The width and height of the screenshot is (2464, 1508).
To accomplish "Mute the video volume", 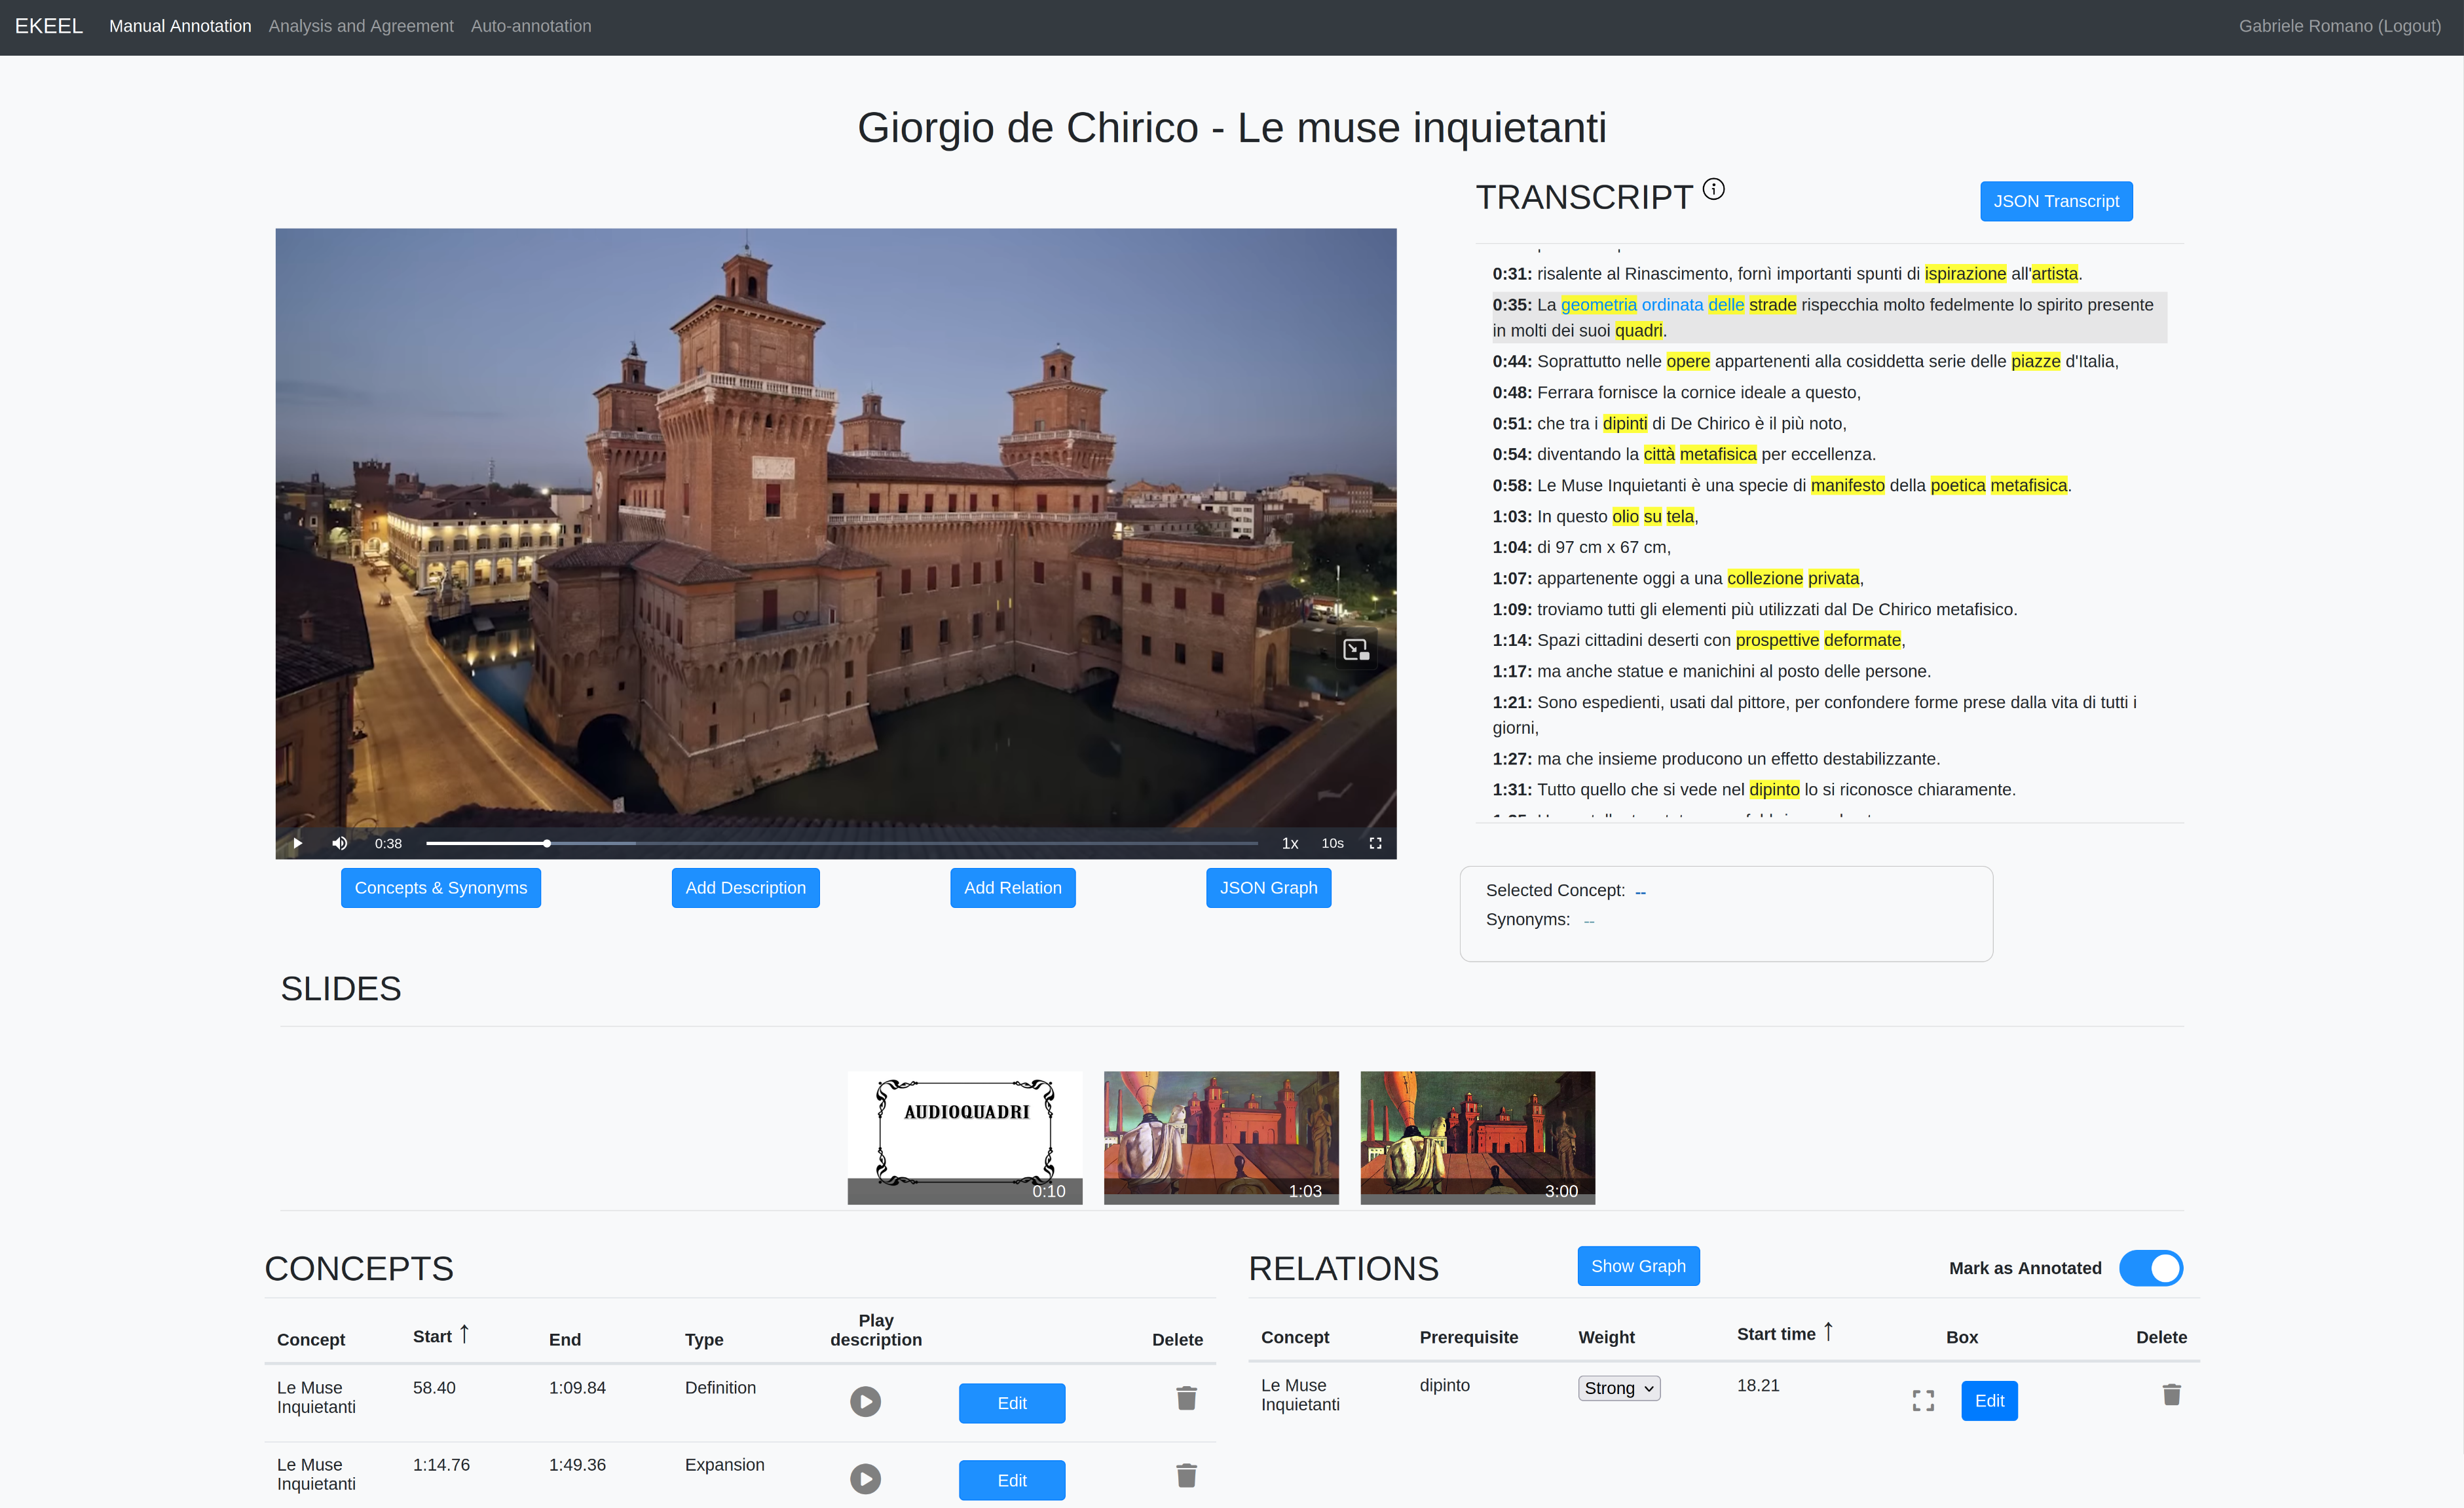I will [x=340, y=843].
